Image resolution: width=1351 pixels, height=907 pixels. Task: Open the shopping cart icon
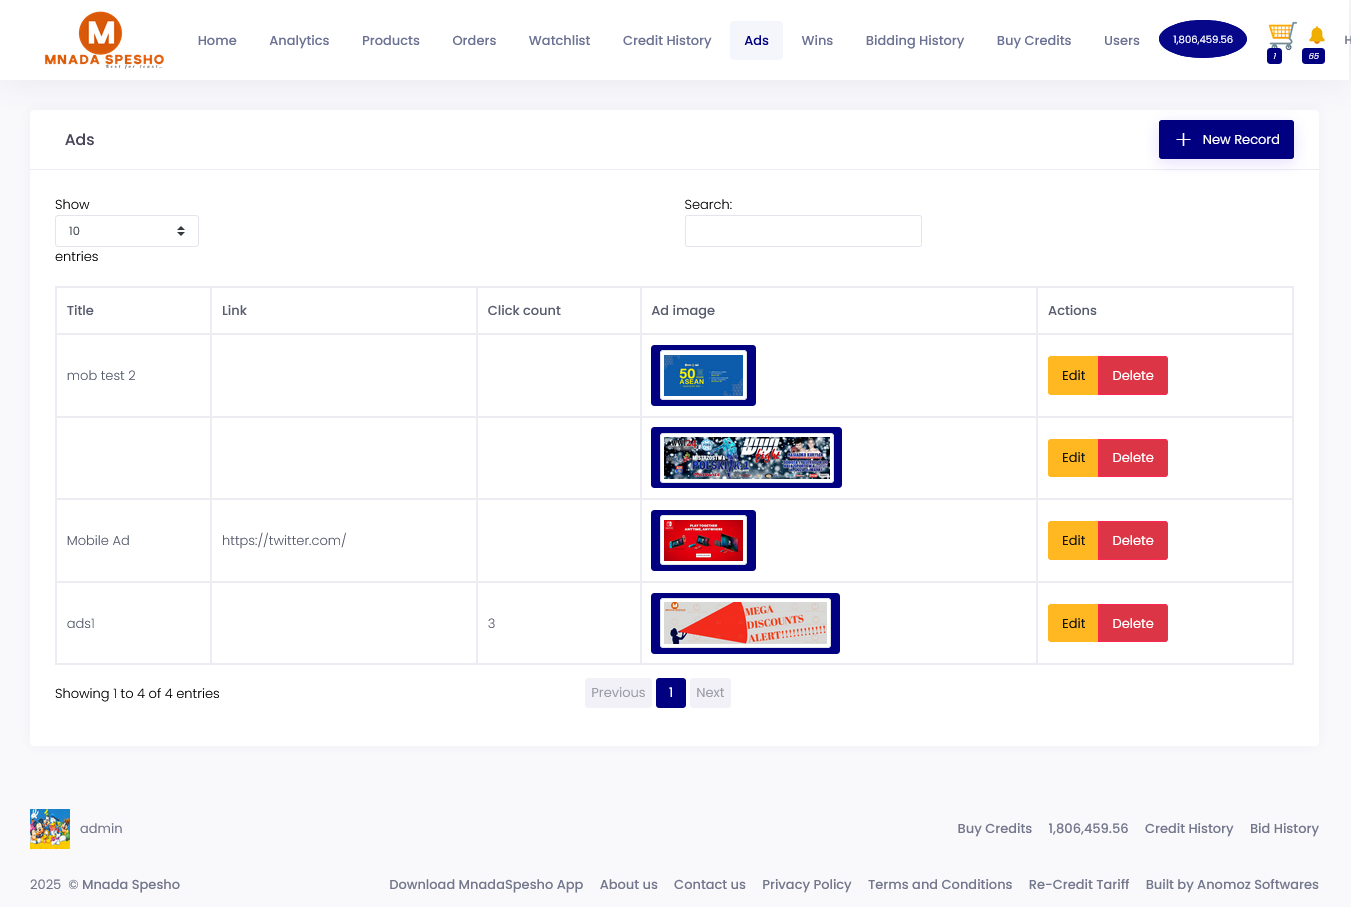pyautogui.click(x=1281, y=36)
